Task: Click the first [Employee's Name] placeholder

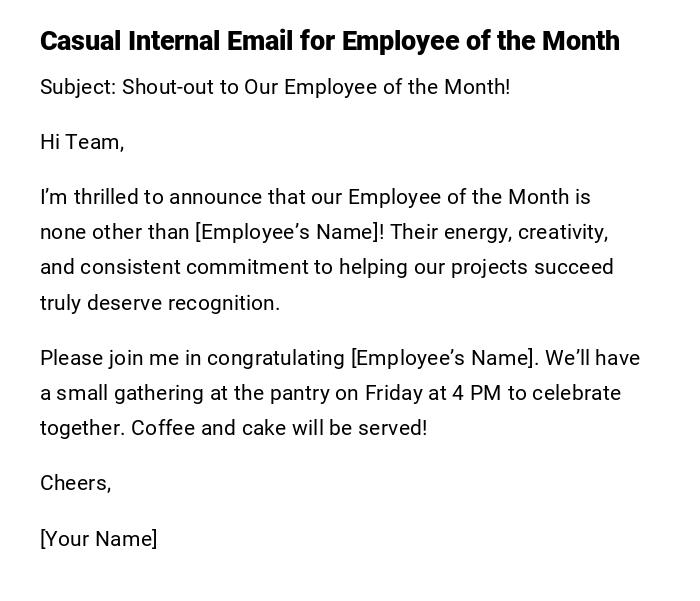Action: pyautogui.click(x=289, y=232)
